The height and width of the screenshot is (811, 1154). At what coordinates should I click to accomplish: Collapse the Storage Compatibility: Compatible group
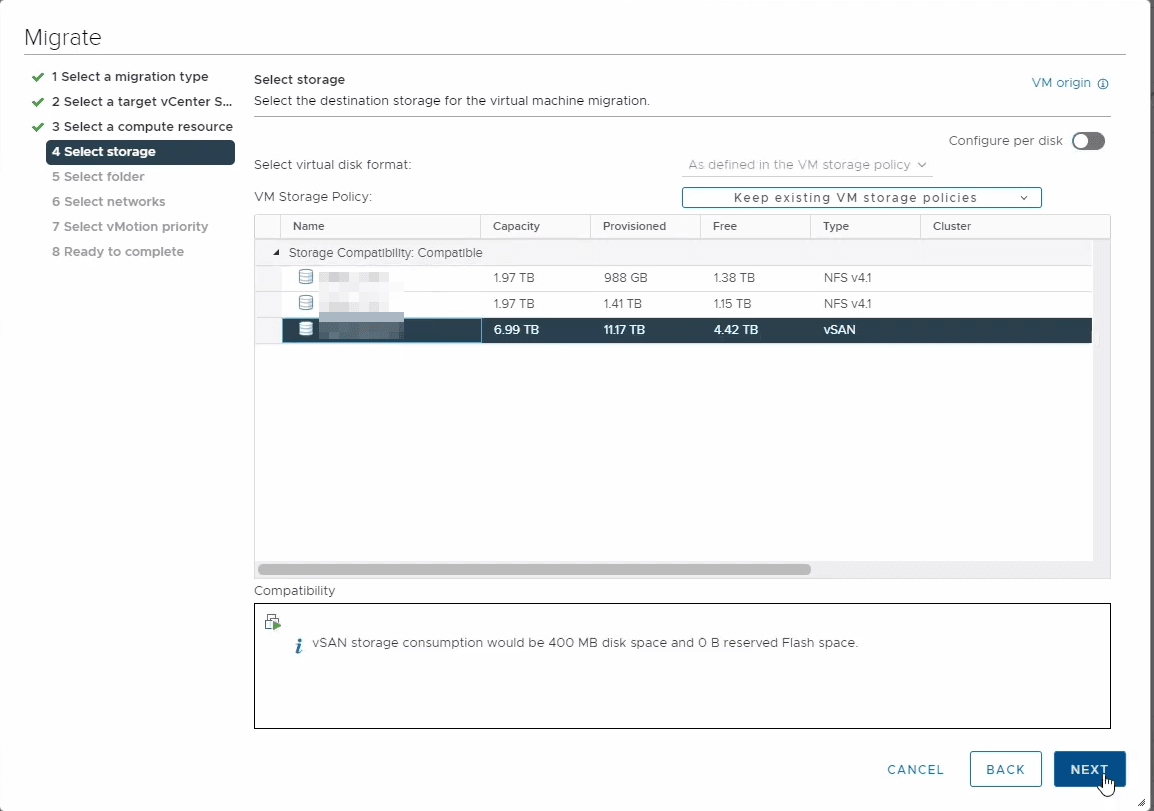tap(277, 253)
